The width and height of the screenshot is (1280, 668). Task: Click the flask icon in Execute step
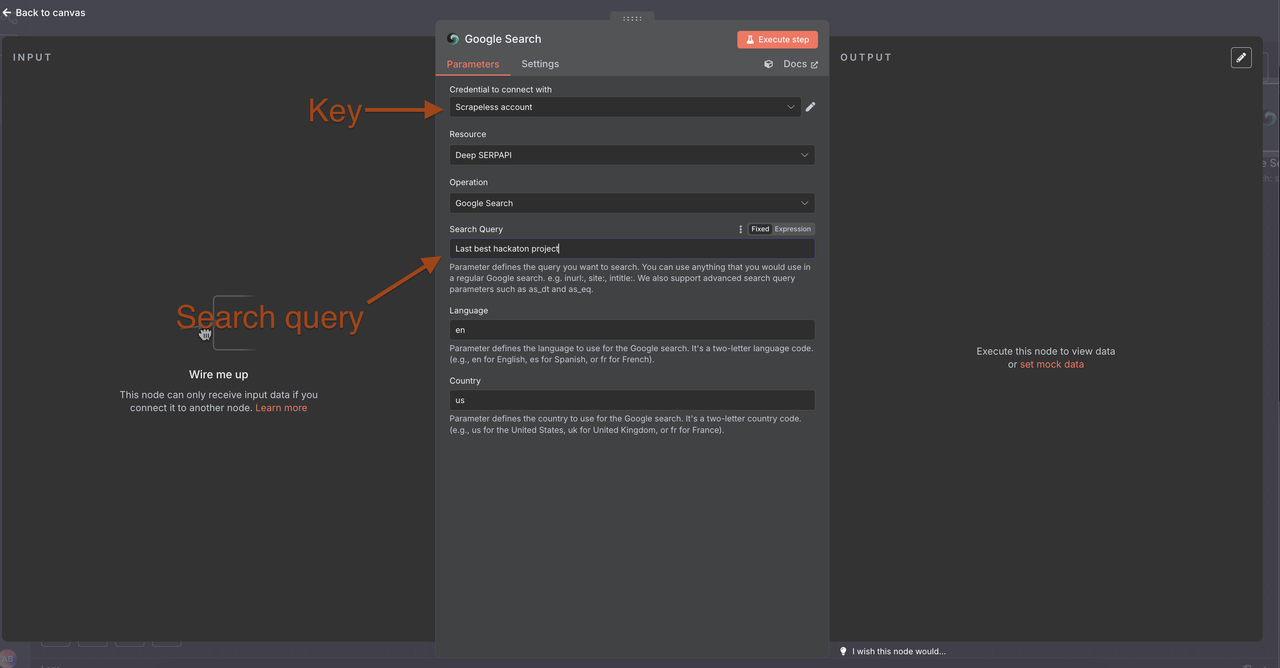click(750, 39)
